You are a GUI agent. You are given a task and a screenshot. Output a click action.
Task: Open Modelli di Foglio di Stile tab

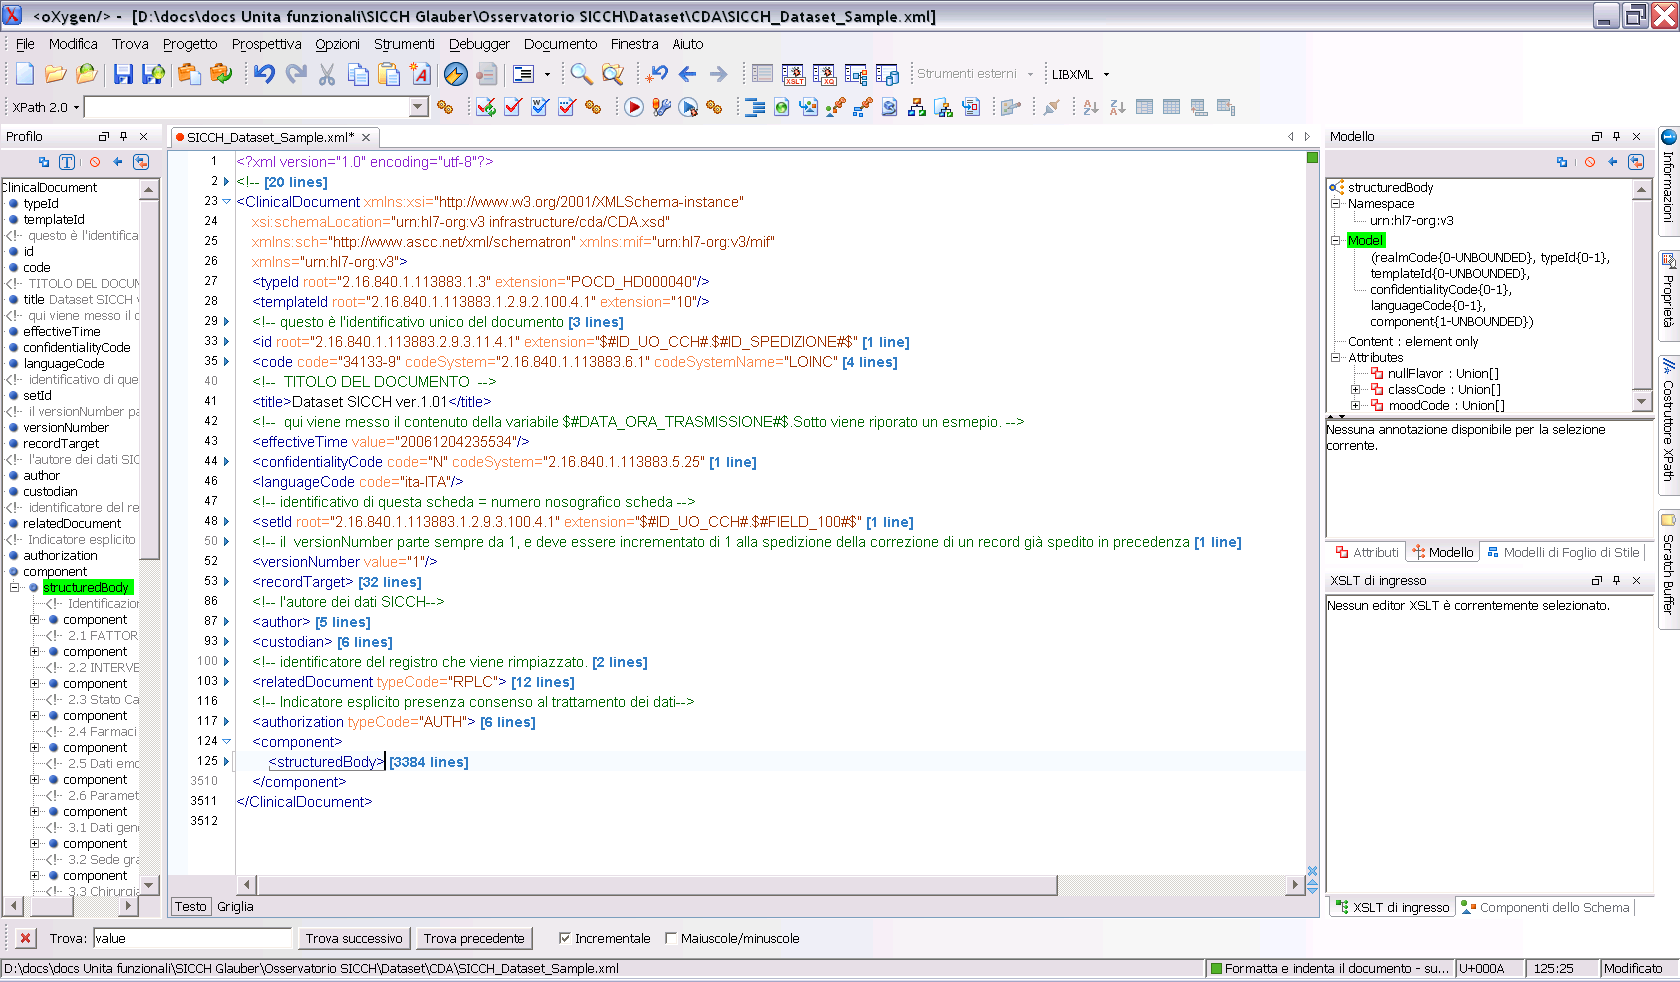tap(1563, 552)
